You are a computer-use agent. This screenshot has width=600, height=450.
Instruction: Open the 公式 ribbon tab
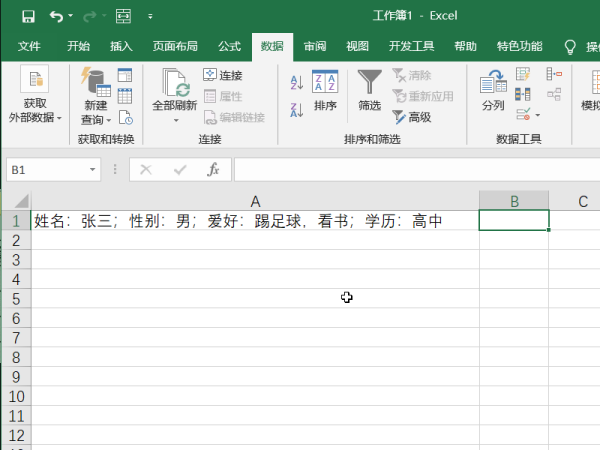(229, 46)
